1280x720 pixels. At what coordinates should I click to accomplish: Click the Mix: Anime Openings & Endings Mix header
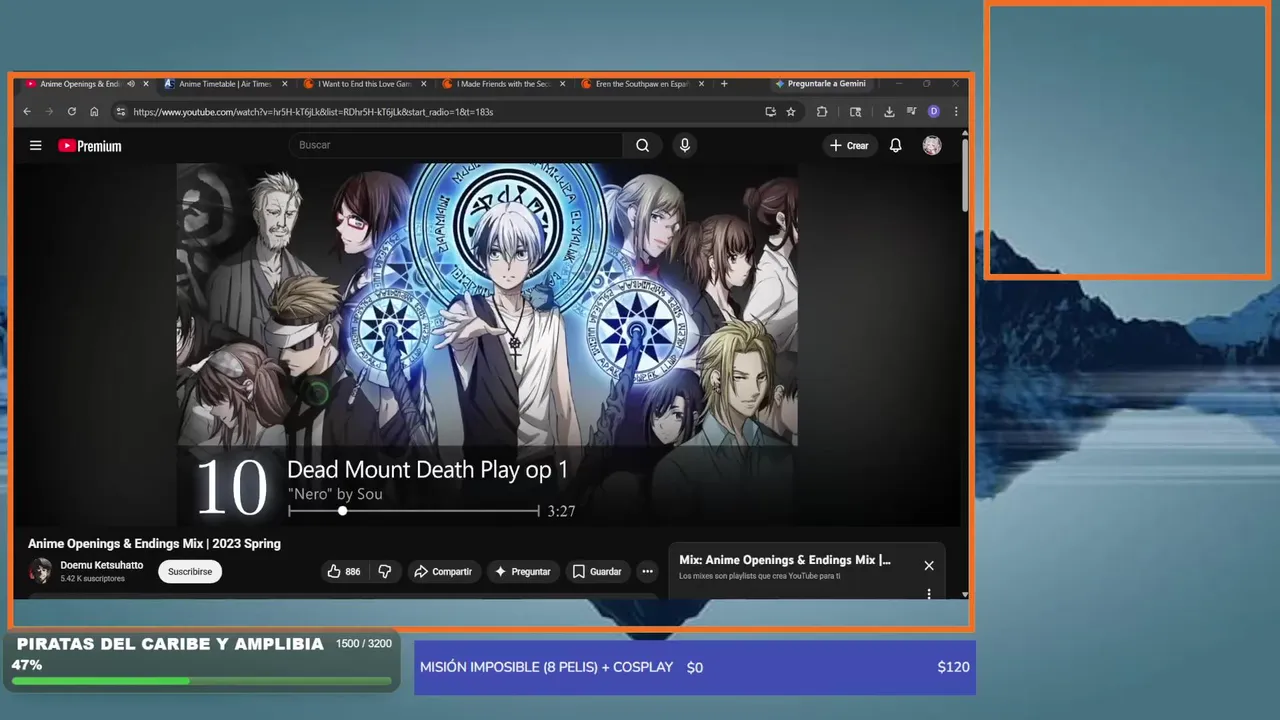[785, 560]
